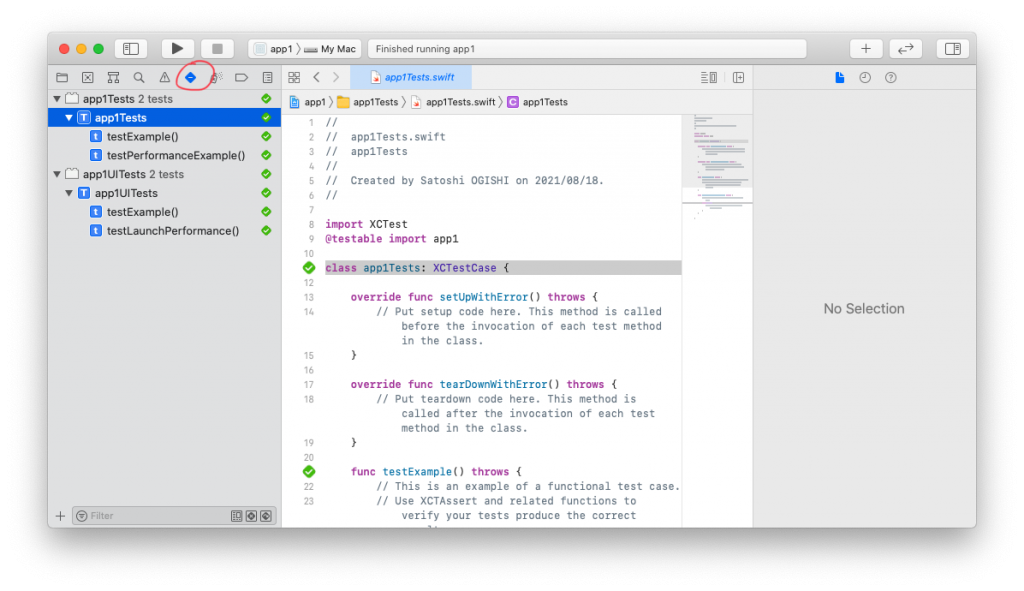Open app1 project in the jump bar
Viewport: 1024px width, 591px height.
pos(308,102)
